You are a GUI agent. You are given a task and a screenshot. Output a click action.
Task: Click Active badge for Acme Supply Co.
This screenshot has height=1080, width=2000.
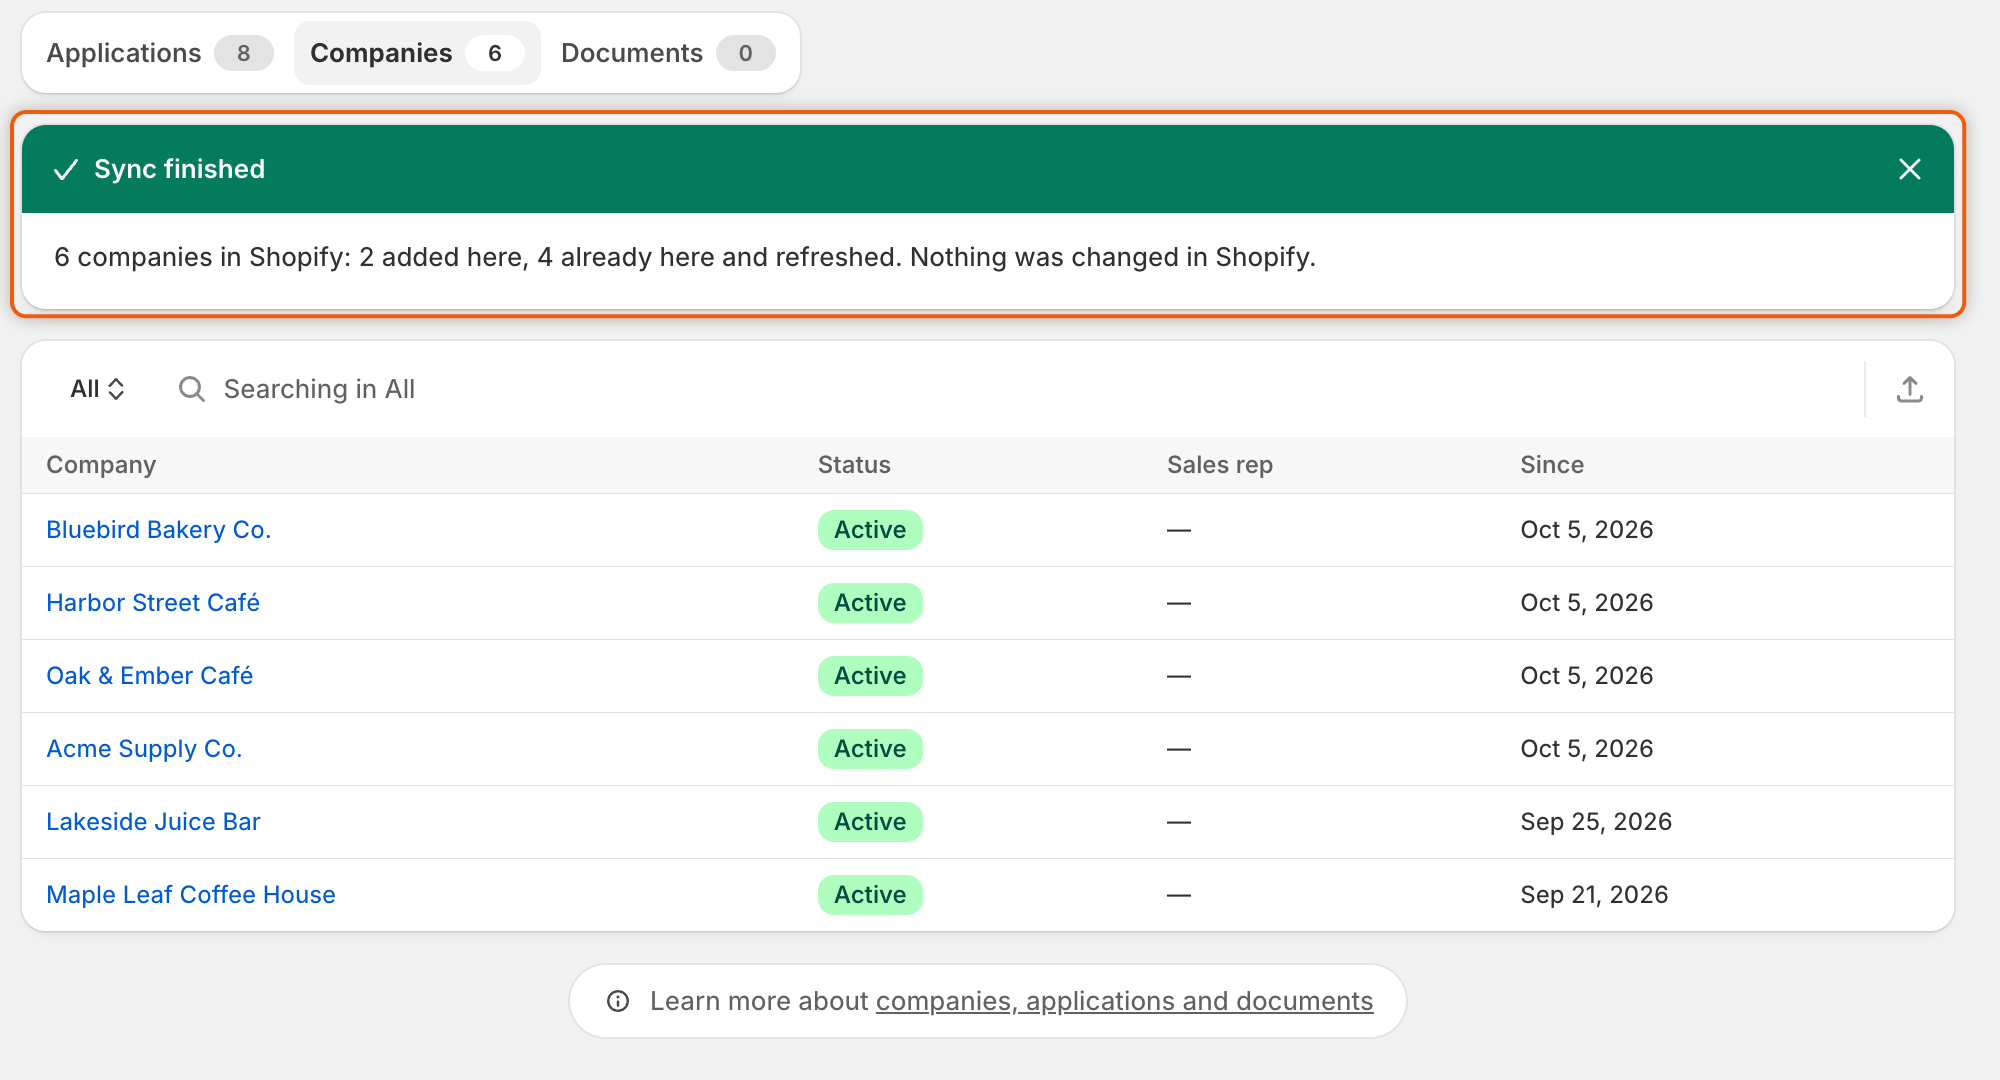870,749
